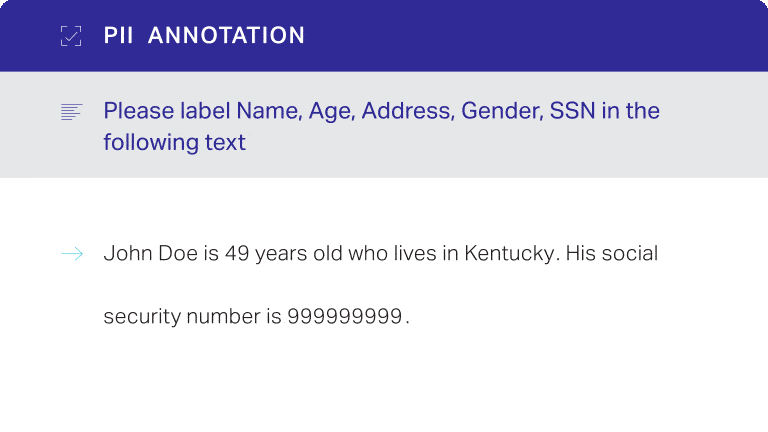The image size is (768, 432).
Task: Click the word "social" at line end
Action: click(630, 254)
